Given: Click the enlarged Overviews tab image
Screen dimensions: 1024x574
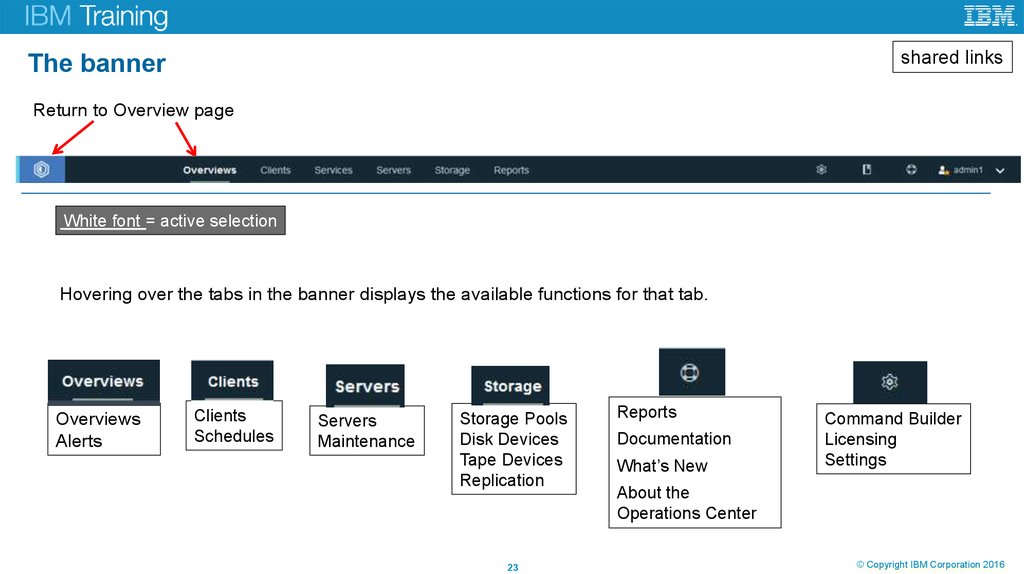Looking at the screenshot, I should (x=103, y=381).
